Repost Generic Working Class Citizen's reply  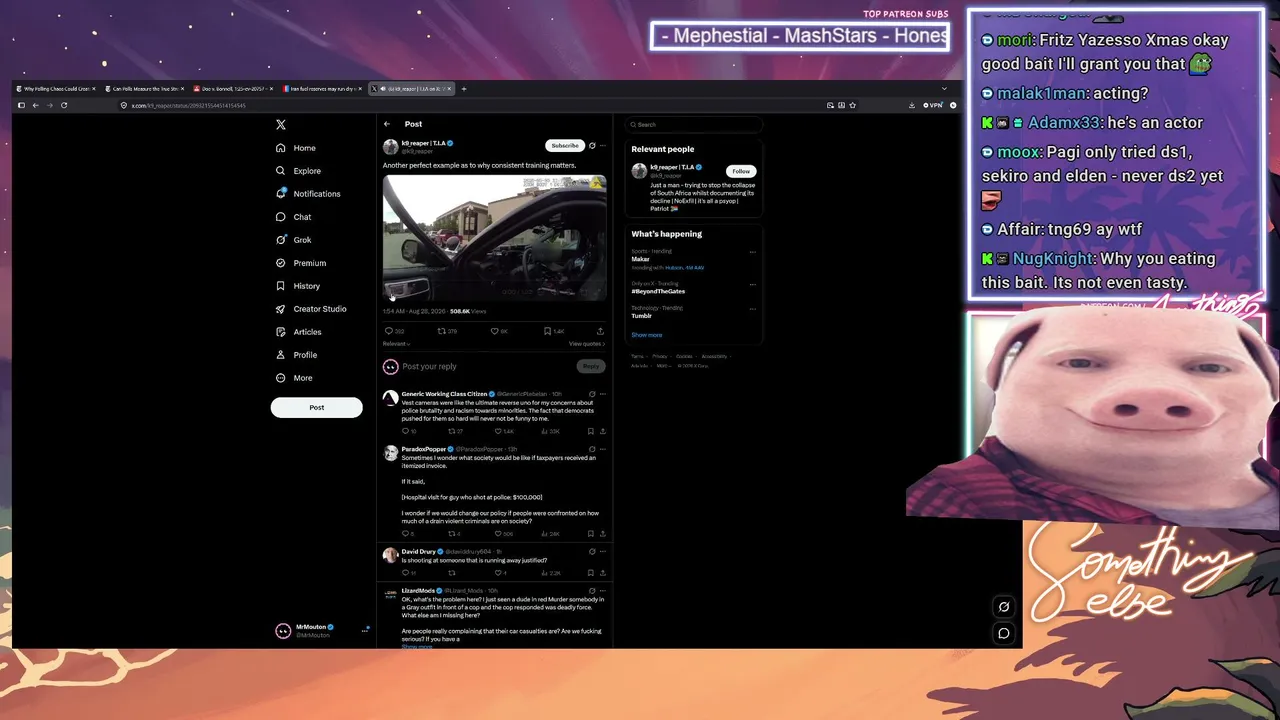452,431
